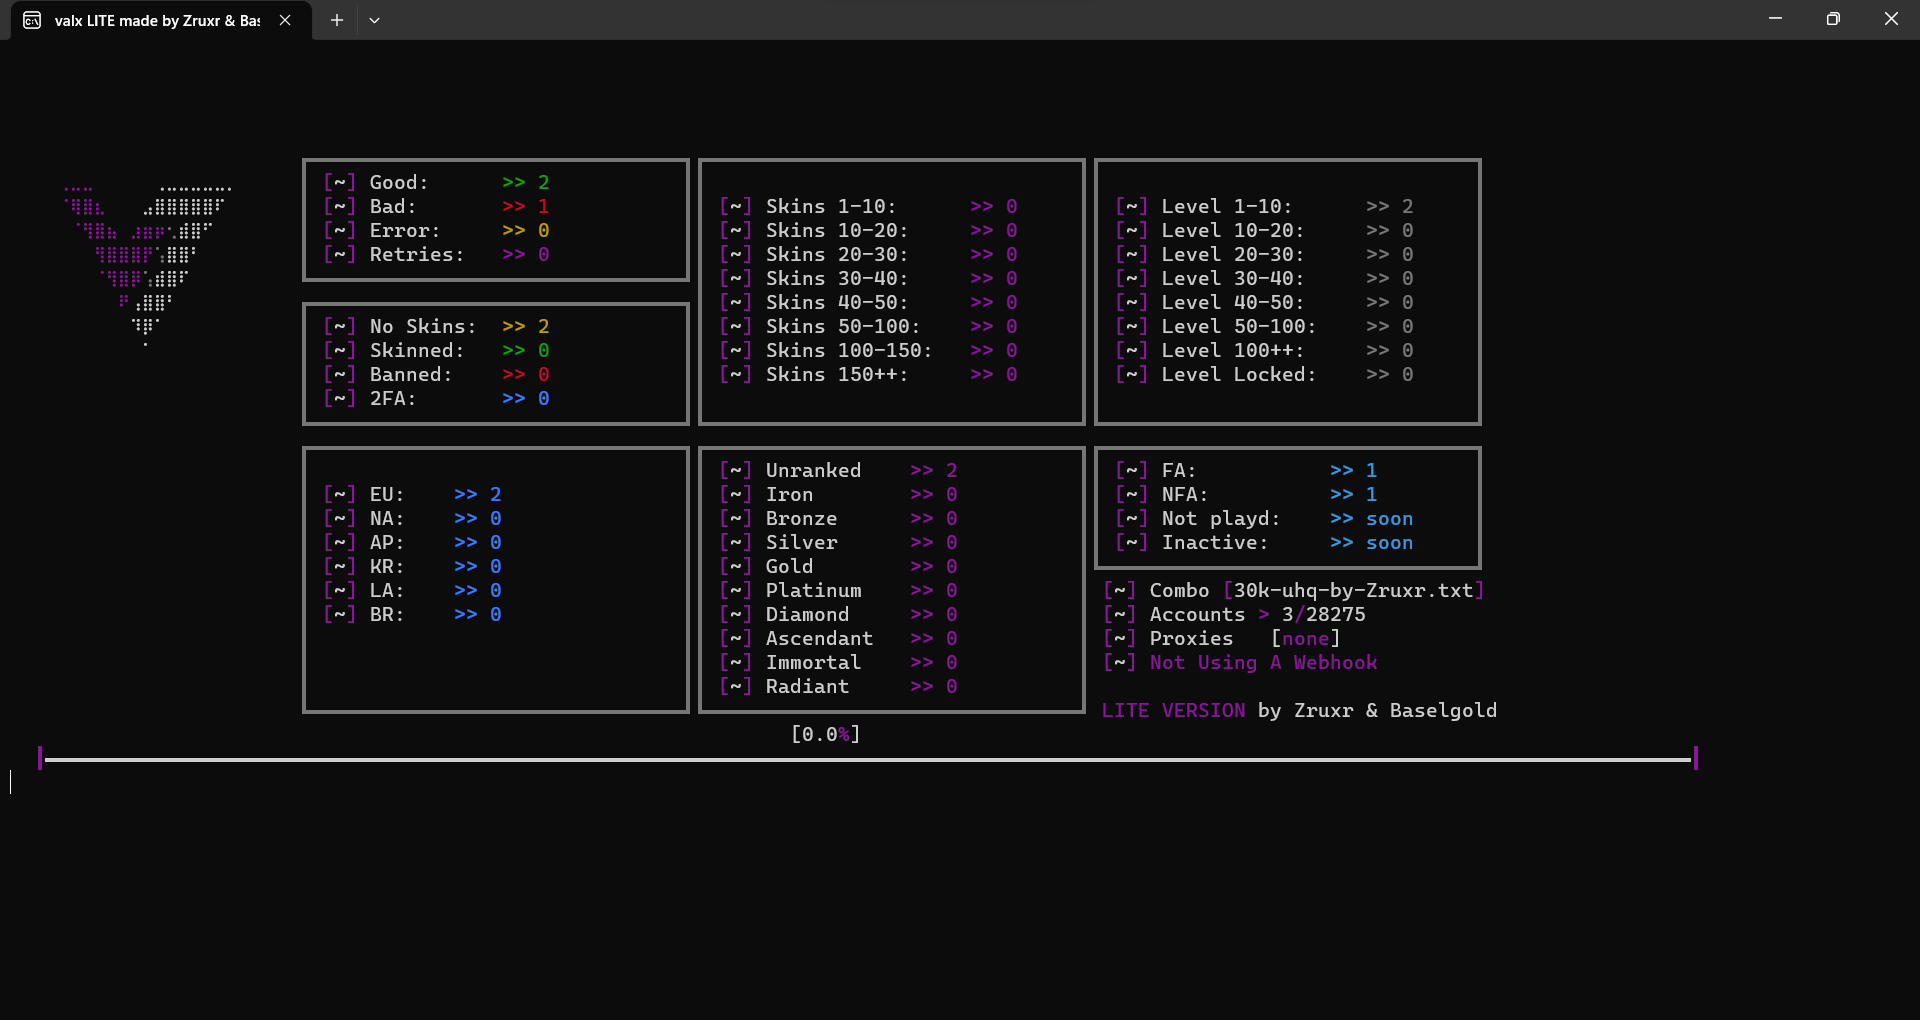Click the 'NA:' region row
Screen dimensions: 1920x1020
[x=412, y=518]
